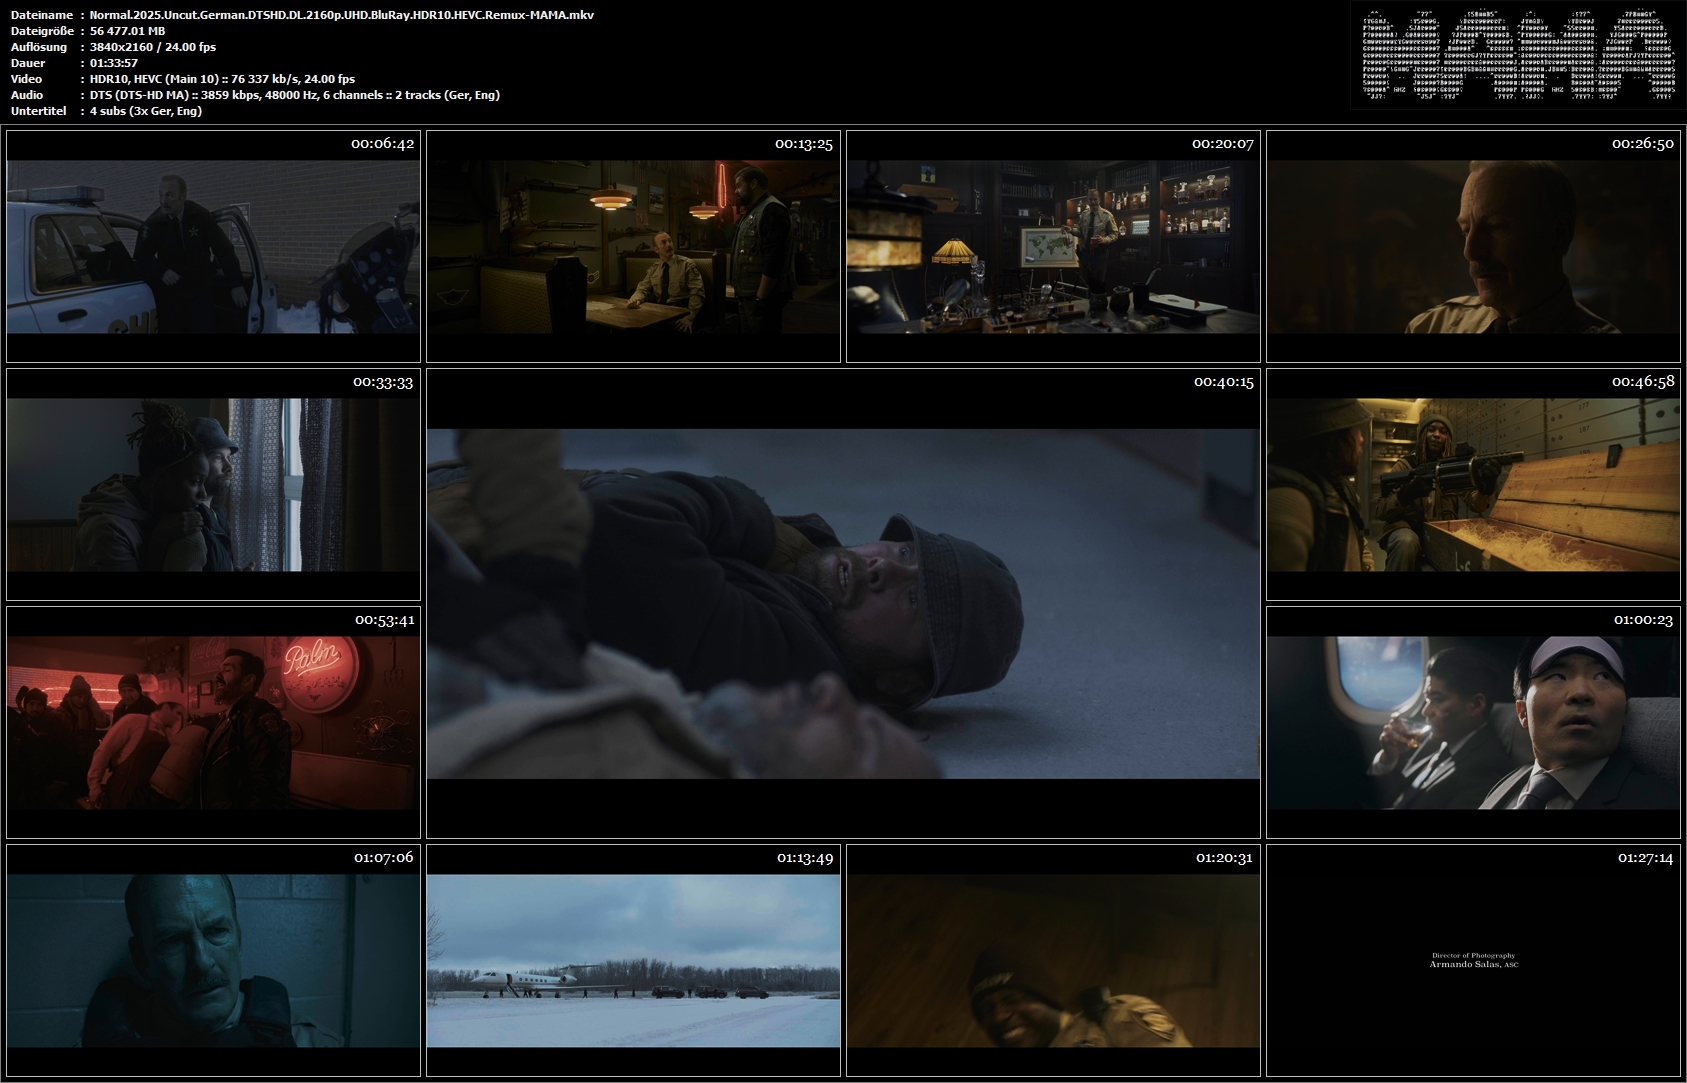The height and width of the screenshot is (1083, 1687).
Task: Open the airplane cabin thumbnail at 01:00:23
Action: pyautogui.click(x=1473, y=722)
